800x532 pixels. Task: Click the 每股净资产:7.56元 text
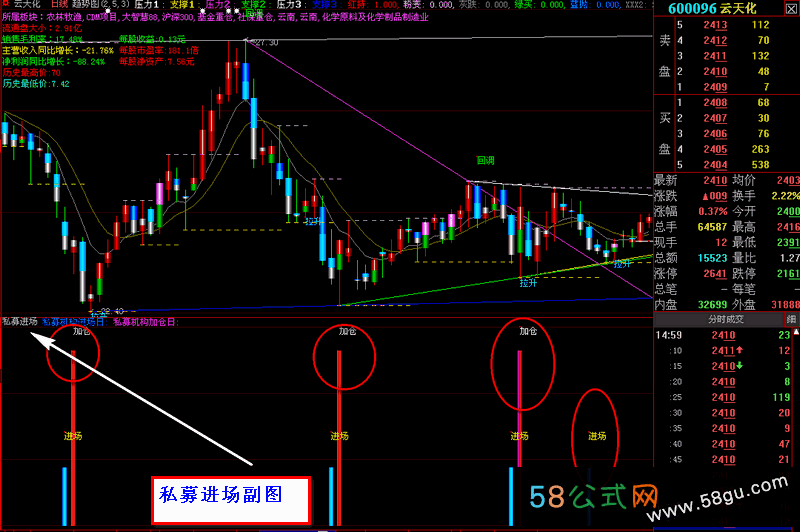pos(157,61)
